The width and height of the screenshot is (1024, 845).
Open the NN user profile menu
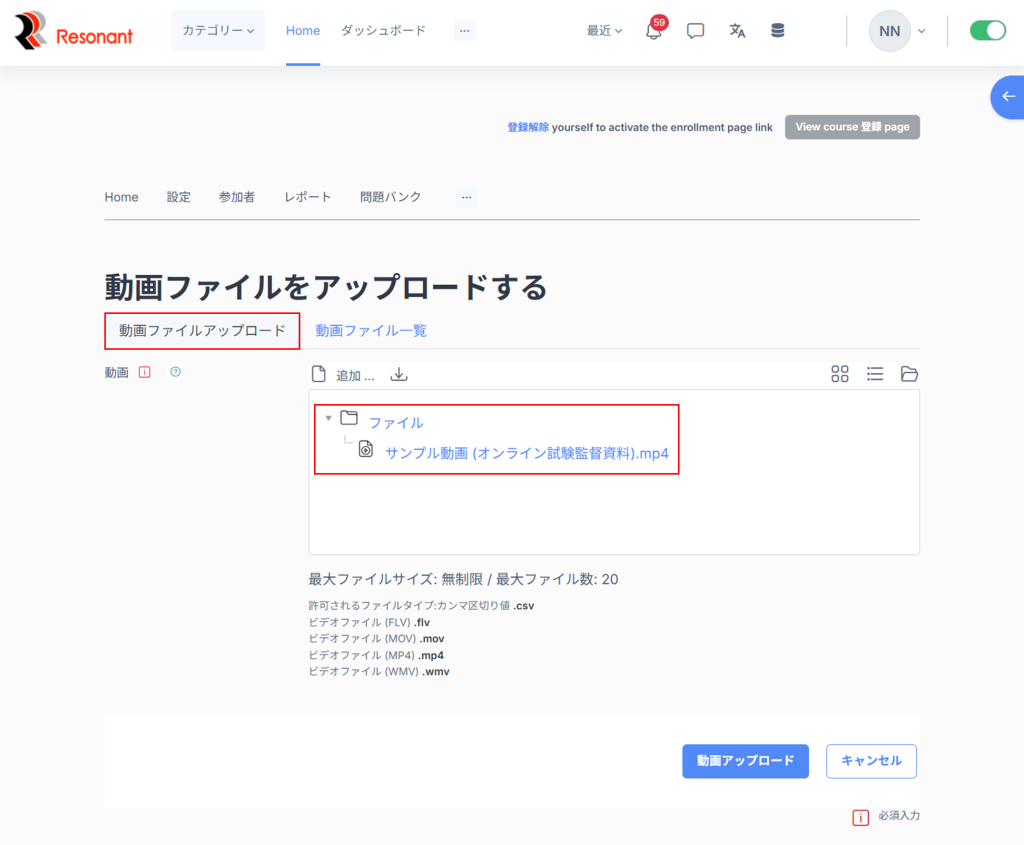(x=896, y=31)
